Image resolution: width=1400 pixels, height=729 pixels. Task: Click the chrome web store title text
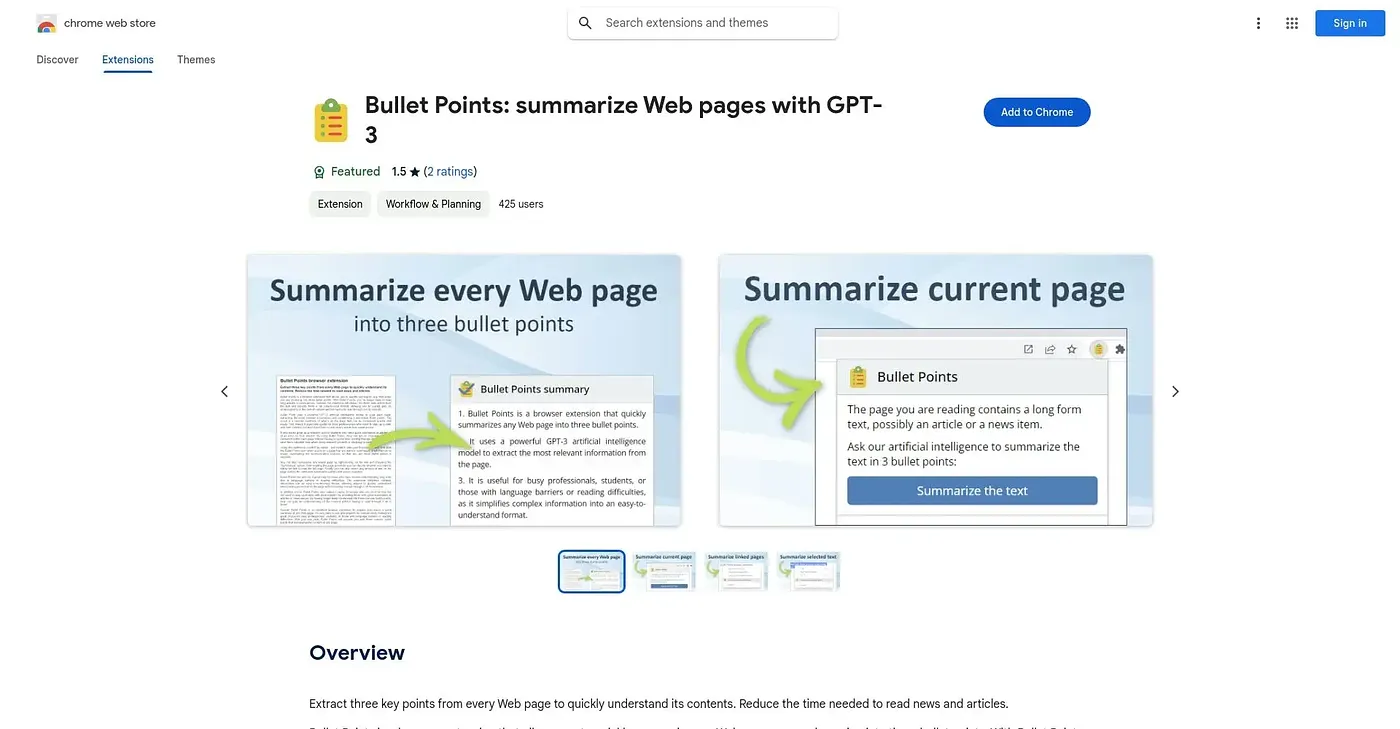(110, 23)
